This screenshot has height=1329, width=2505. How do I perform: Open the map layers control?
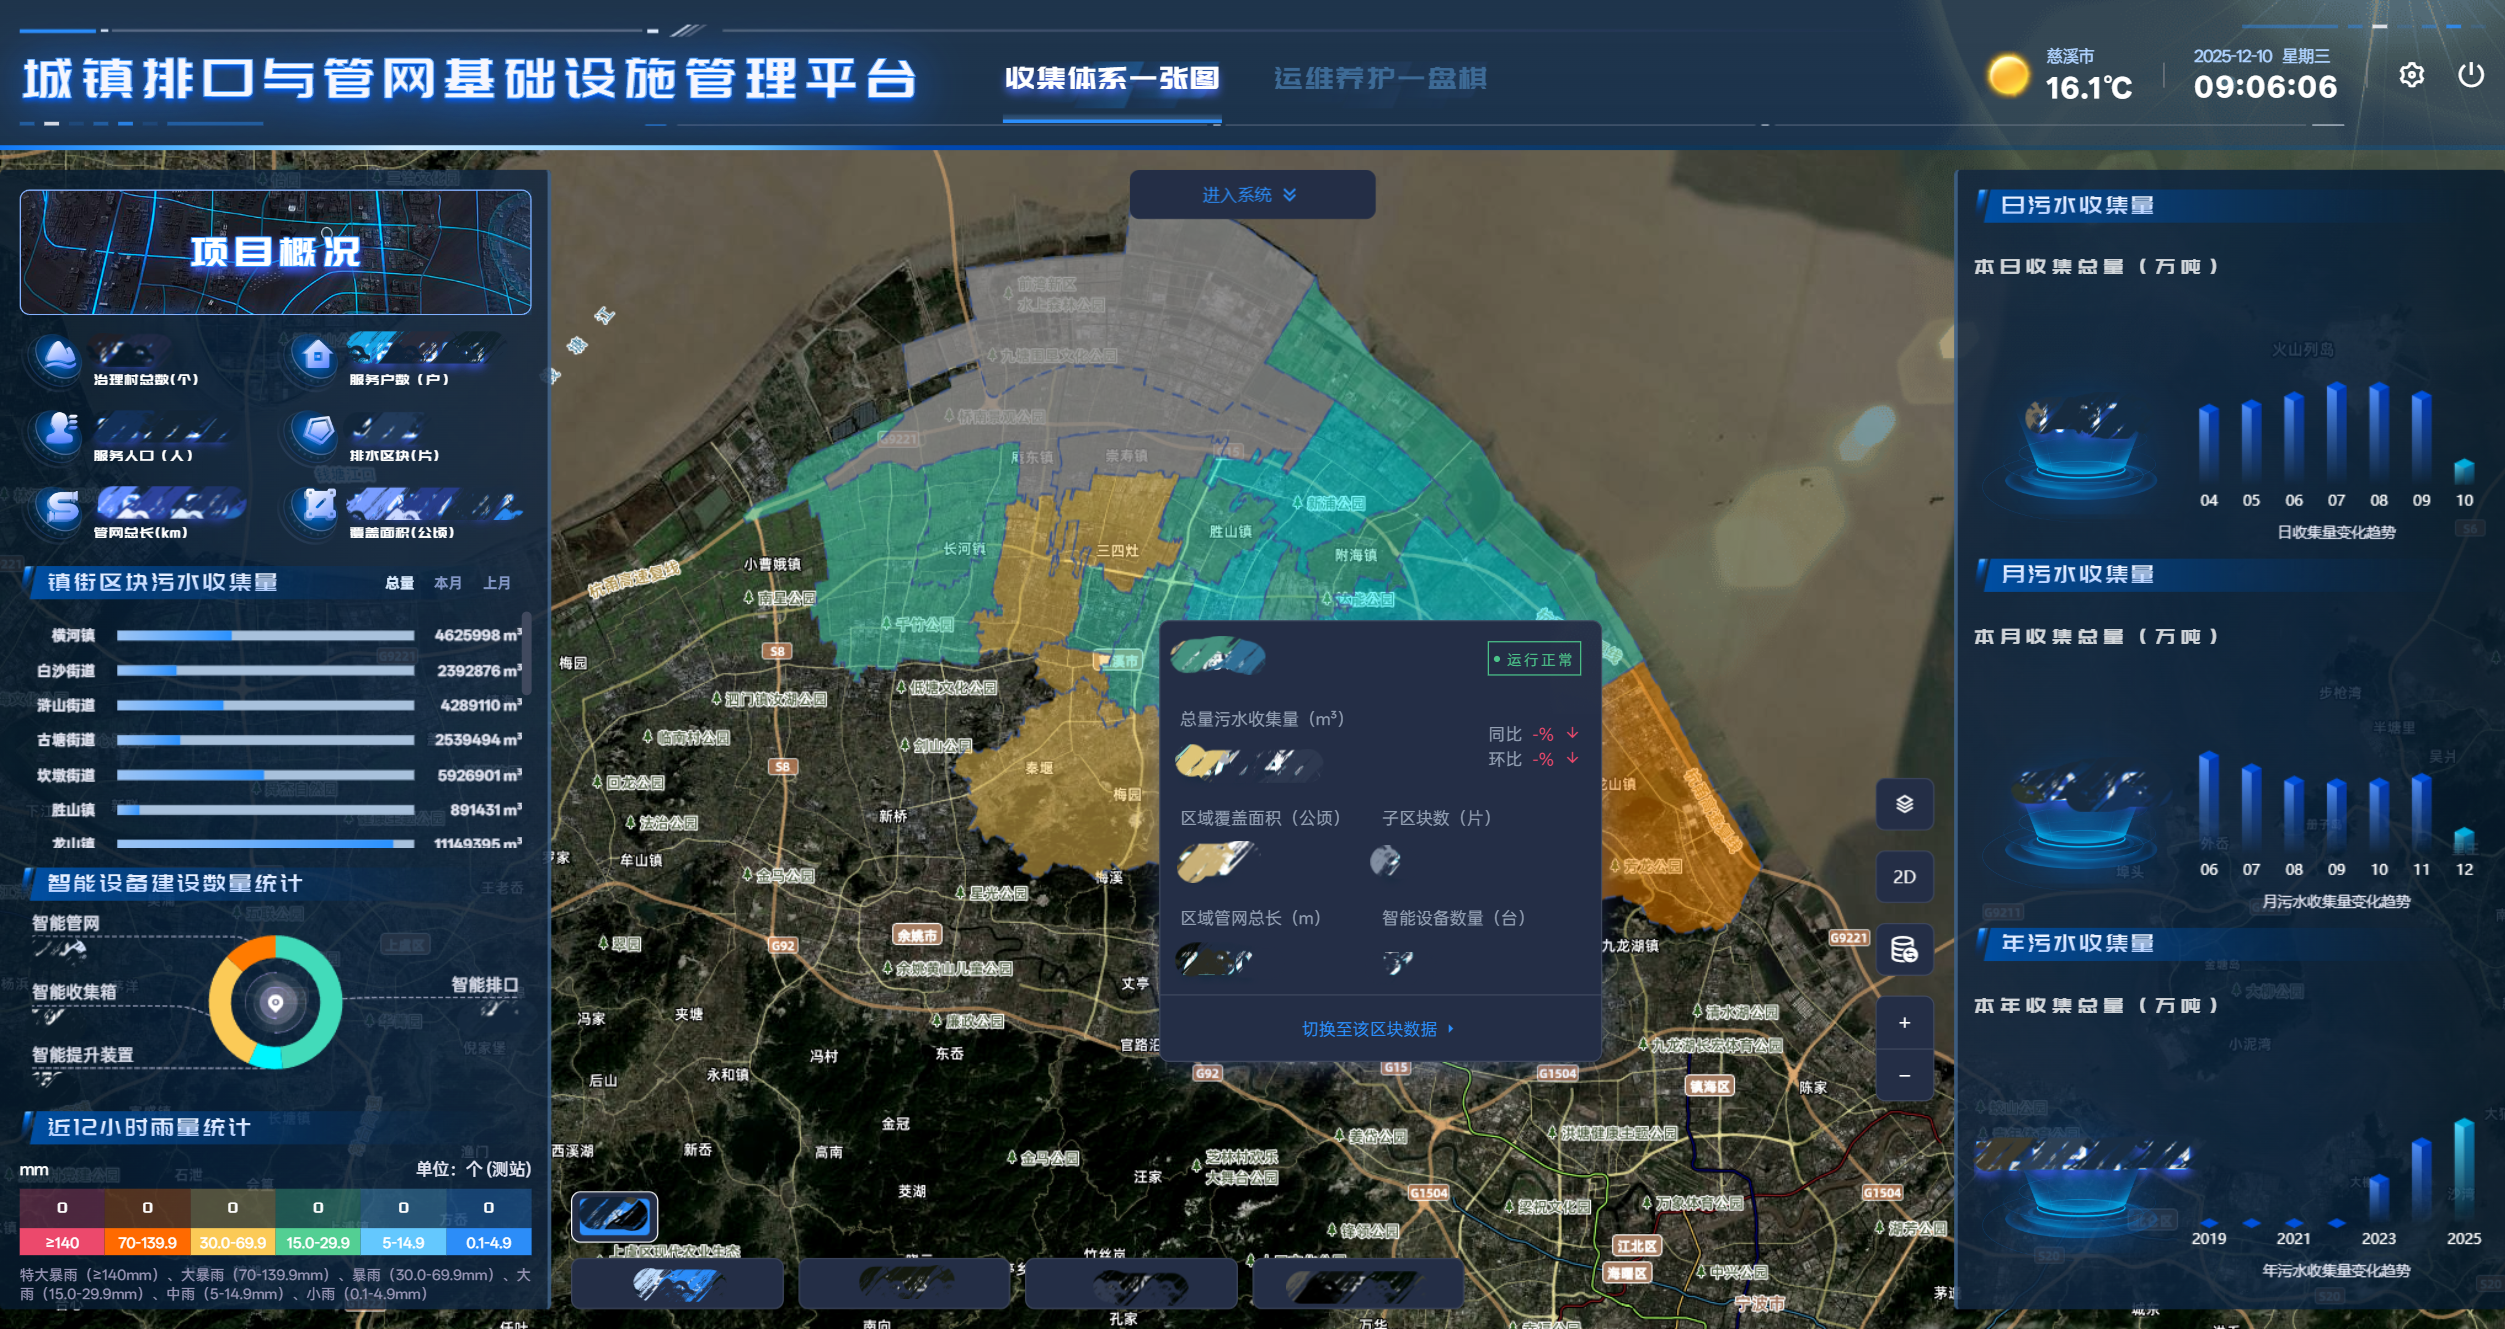pos(1904,804)
